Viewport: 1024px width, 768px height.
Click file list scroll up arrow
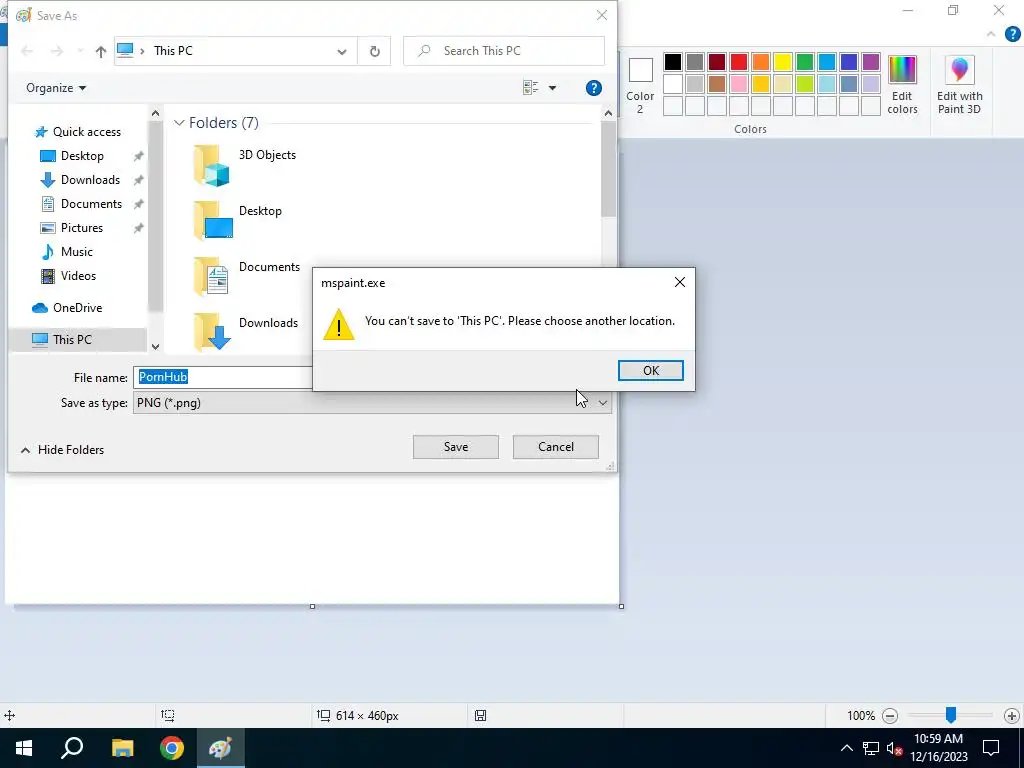pos(608,113)
